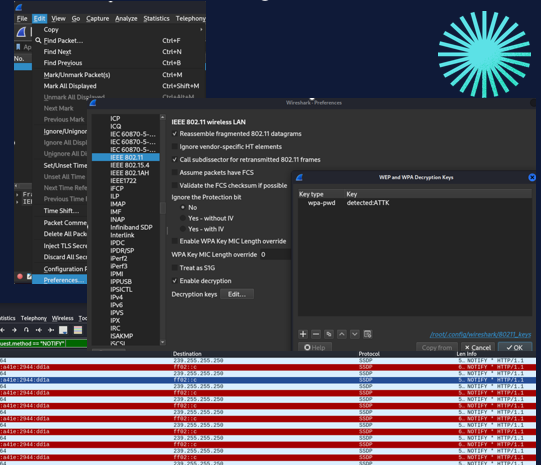
Task: Expand the IEEE tree node in packet details
Action: point(17,202)
